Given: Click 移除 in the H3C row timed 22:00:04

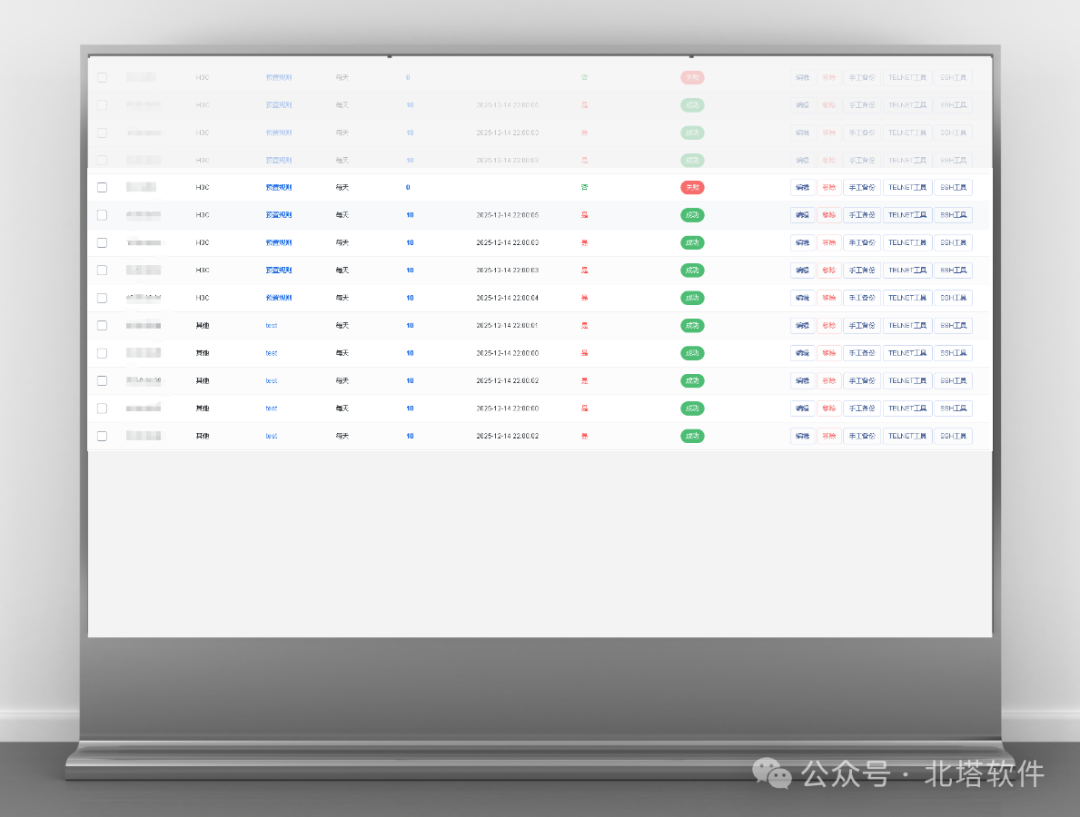Looking at the screenshot, I should 829,298.
